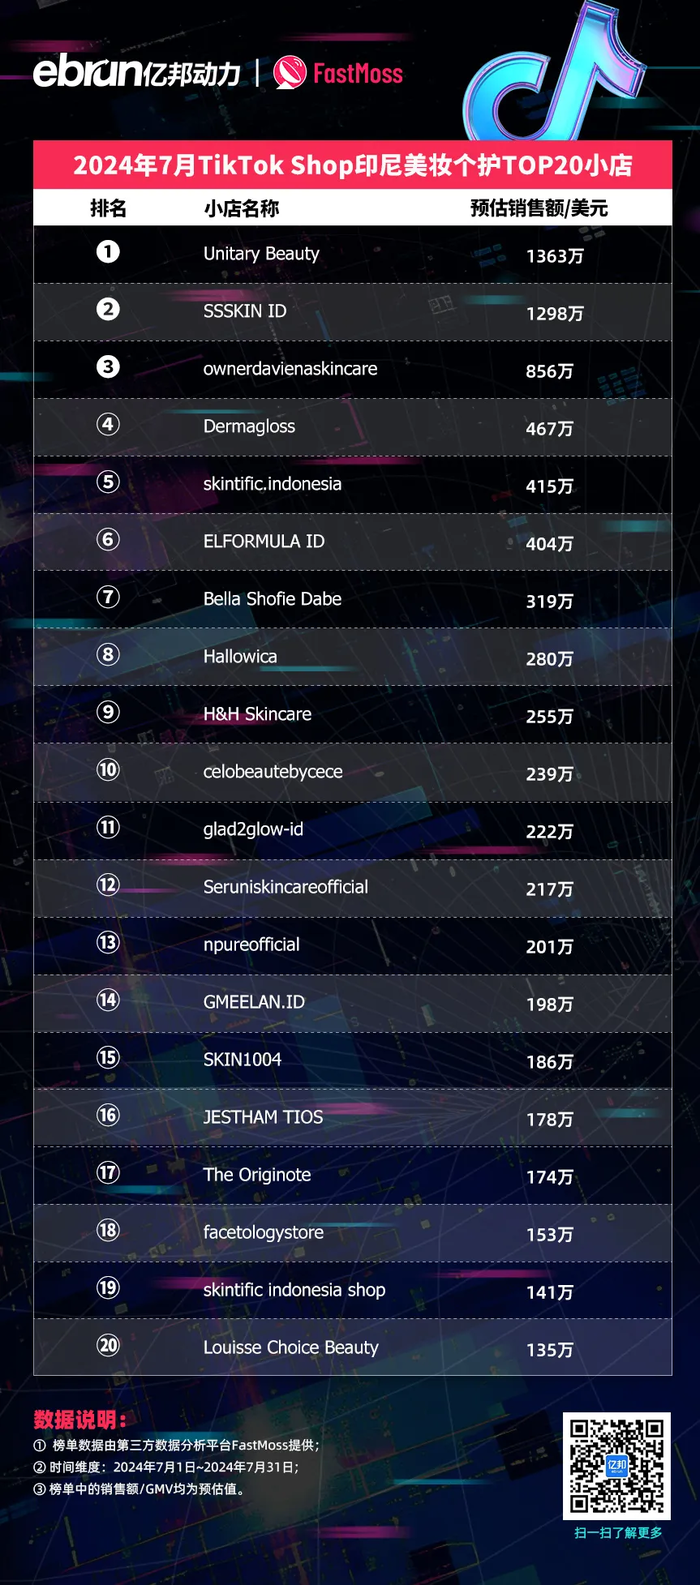Click the red TOP20 title banner
The image size is (700, 1585).
(352, 165)
